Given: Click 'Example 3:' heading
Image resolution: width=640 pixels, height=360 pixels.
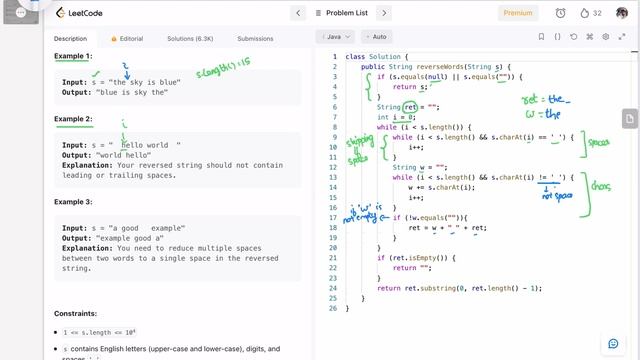Looking at the screenshot, I should pos(73,202).
